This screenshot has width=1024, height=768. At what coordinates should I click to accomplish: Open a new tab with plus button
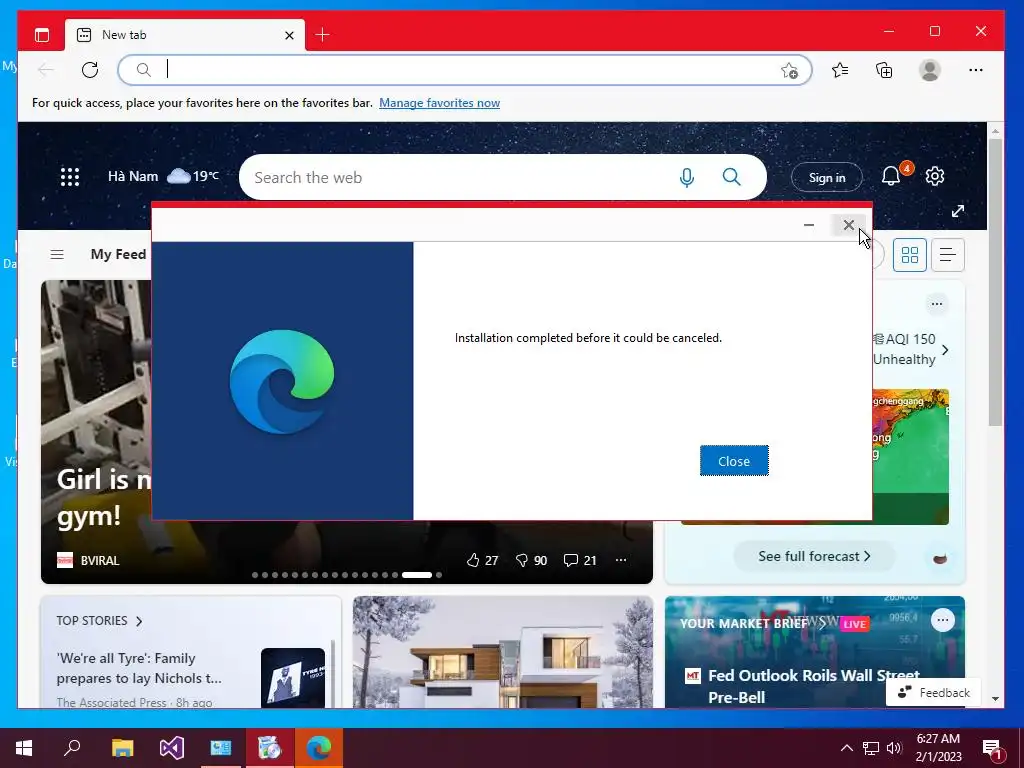pos(322,35)
